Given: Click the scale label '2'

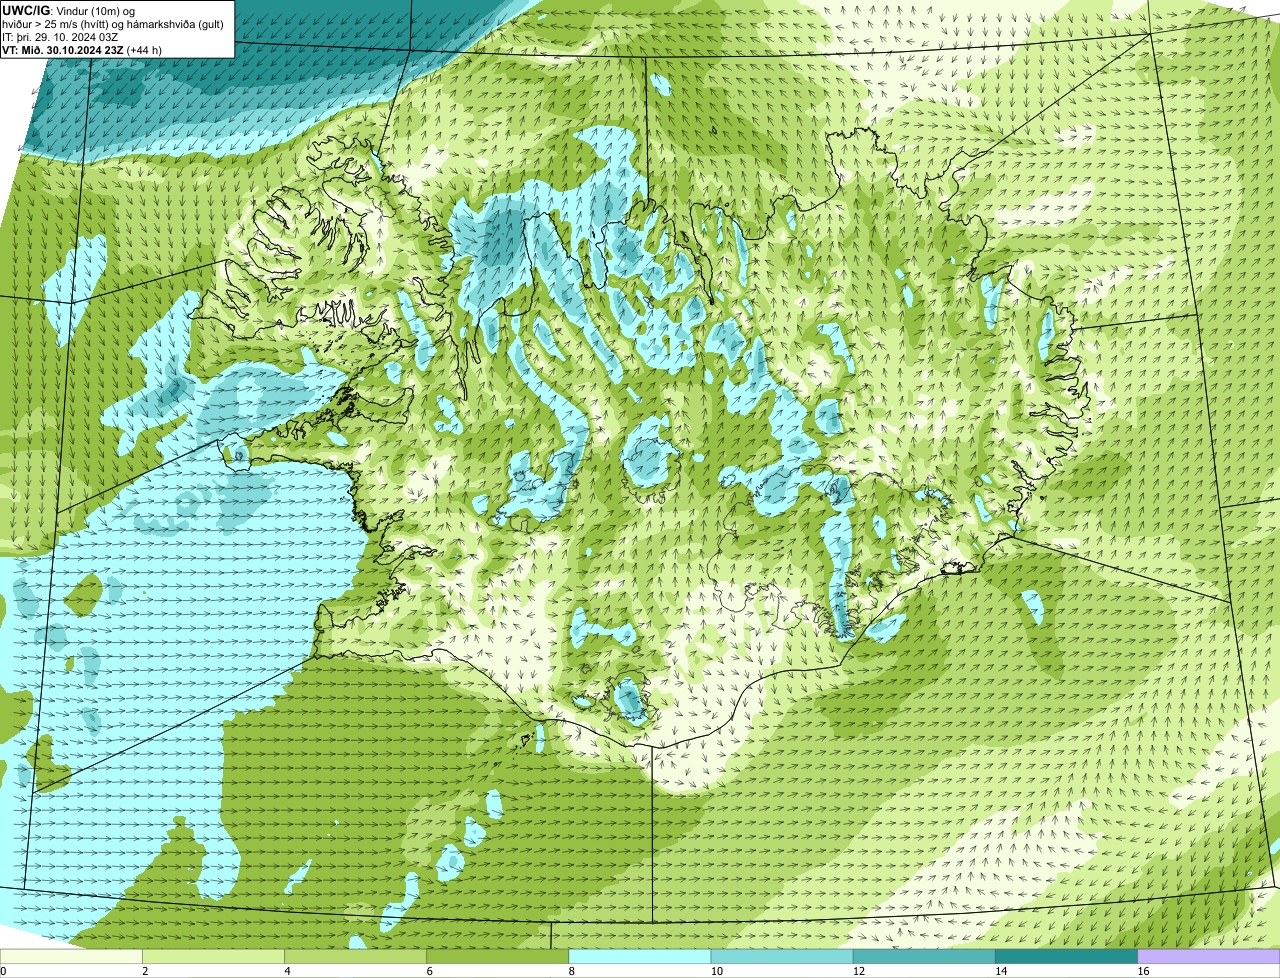Looking at the screenshot, I should (x=145, y=971).
